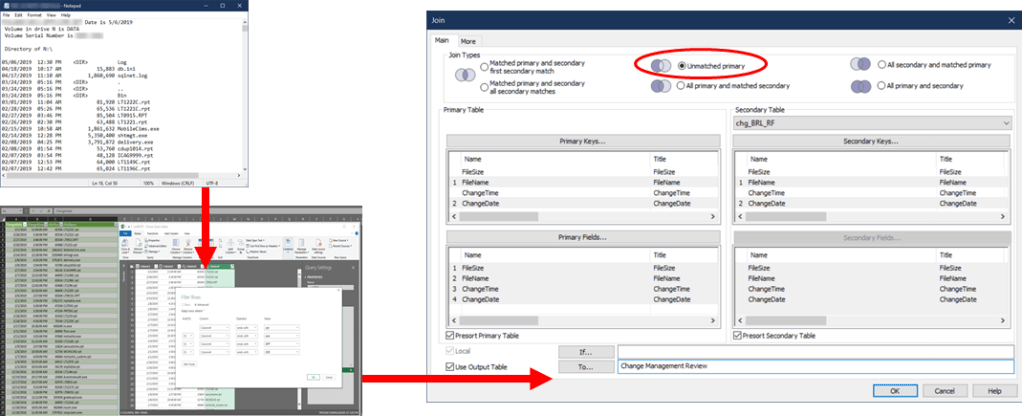Select FileSize row in Primary Fields list
This screenshot has width=1022, height=416.
(583, 268)
